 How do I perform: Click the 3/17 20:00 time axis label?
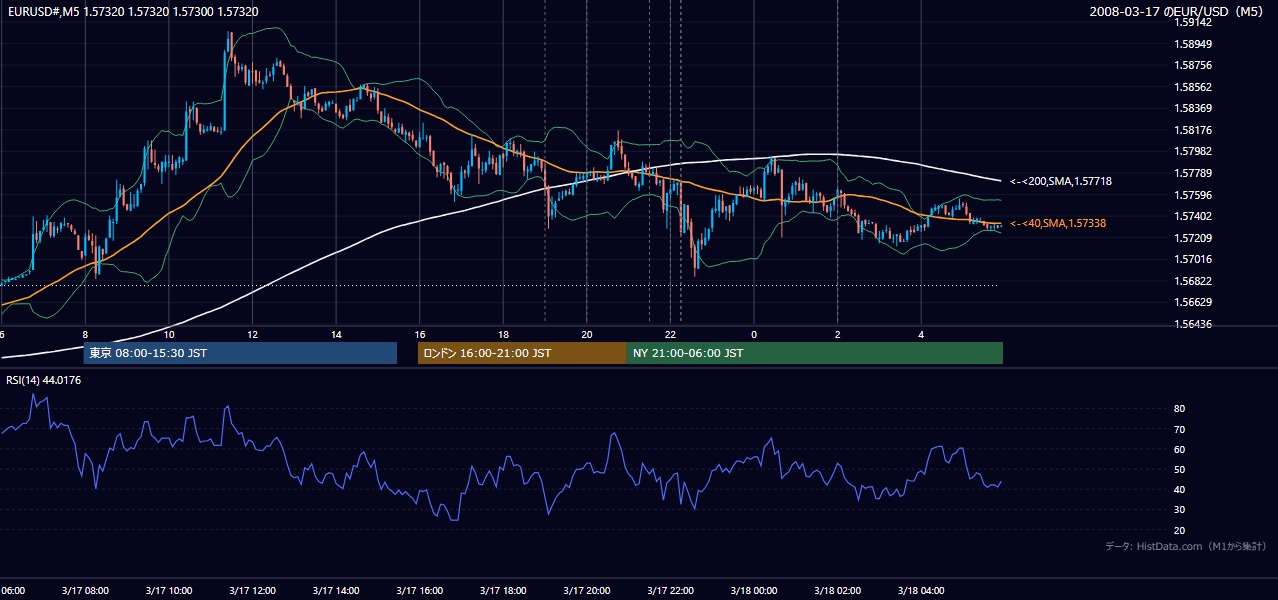[586, 590]
